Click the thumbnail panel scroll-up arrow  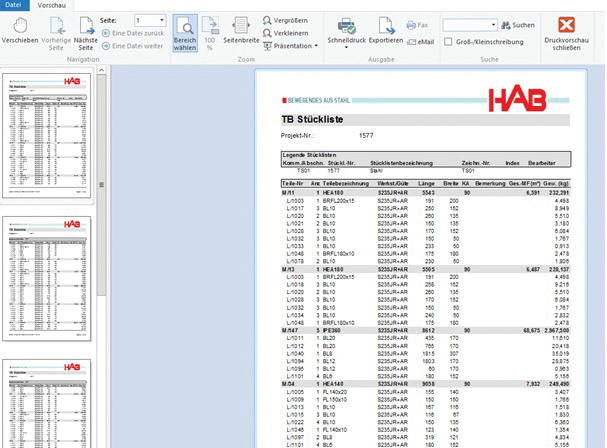(101, 70)
